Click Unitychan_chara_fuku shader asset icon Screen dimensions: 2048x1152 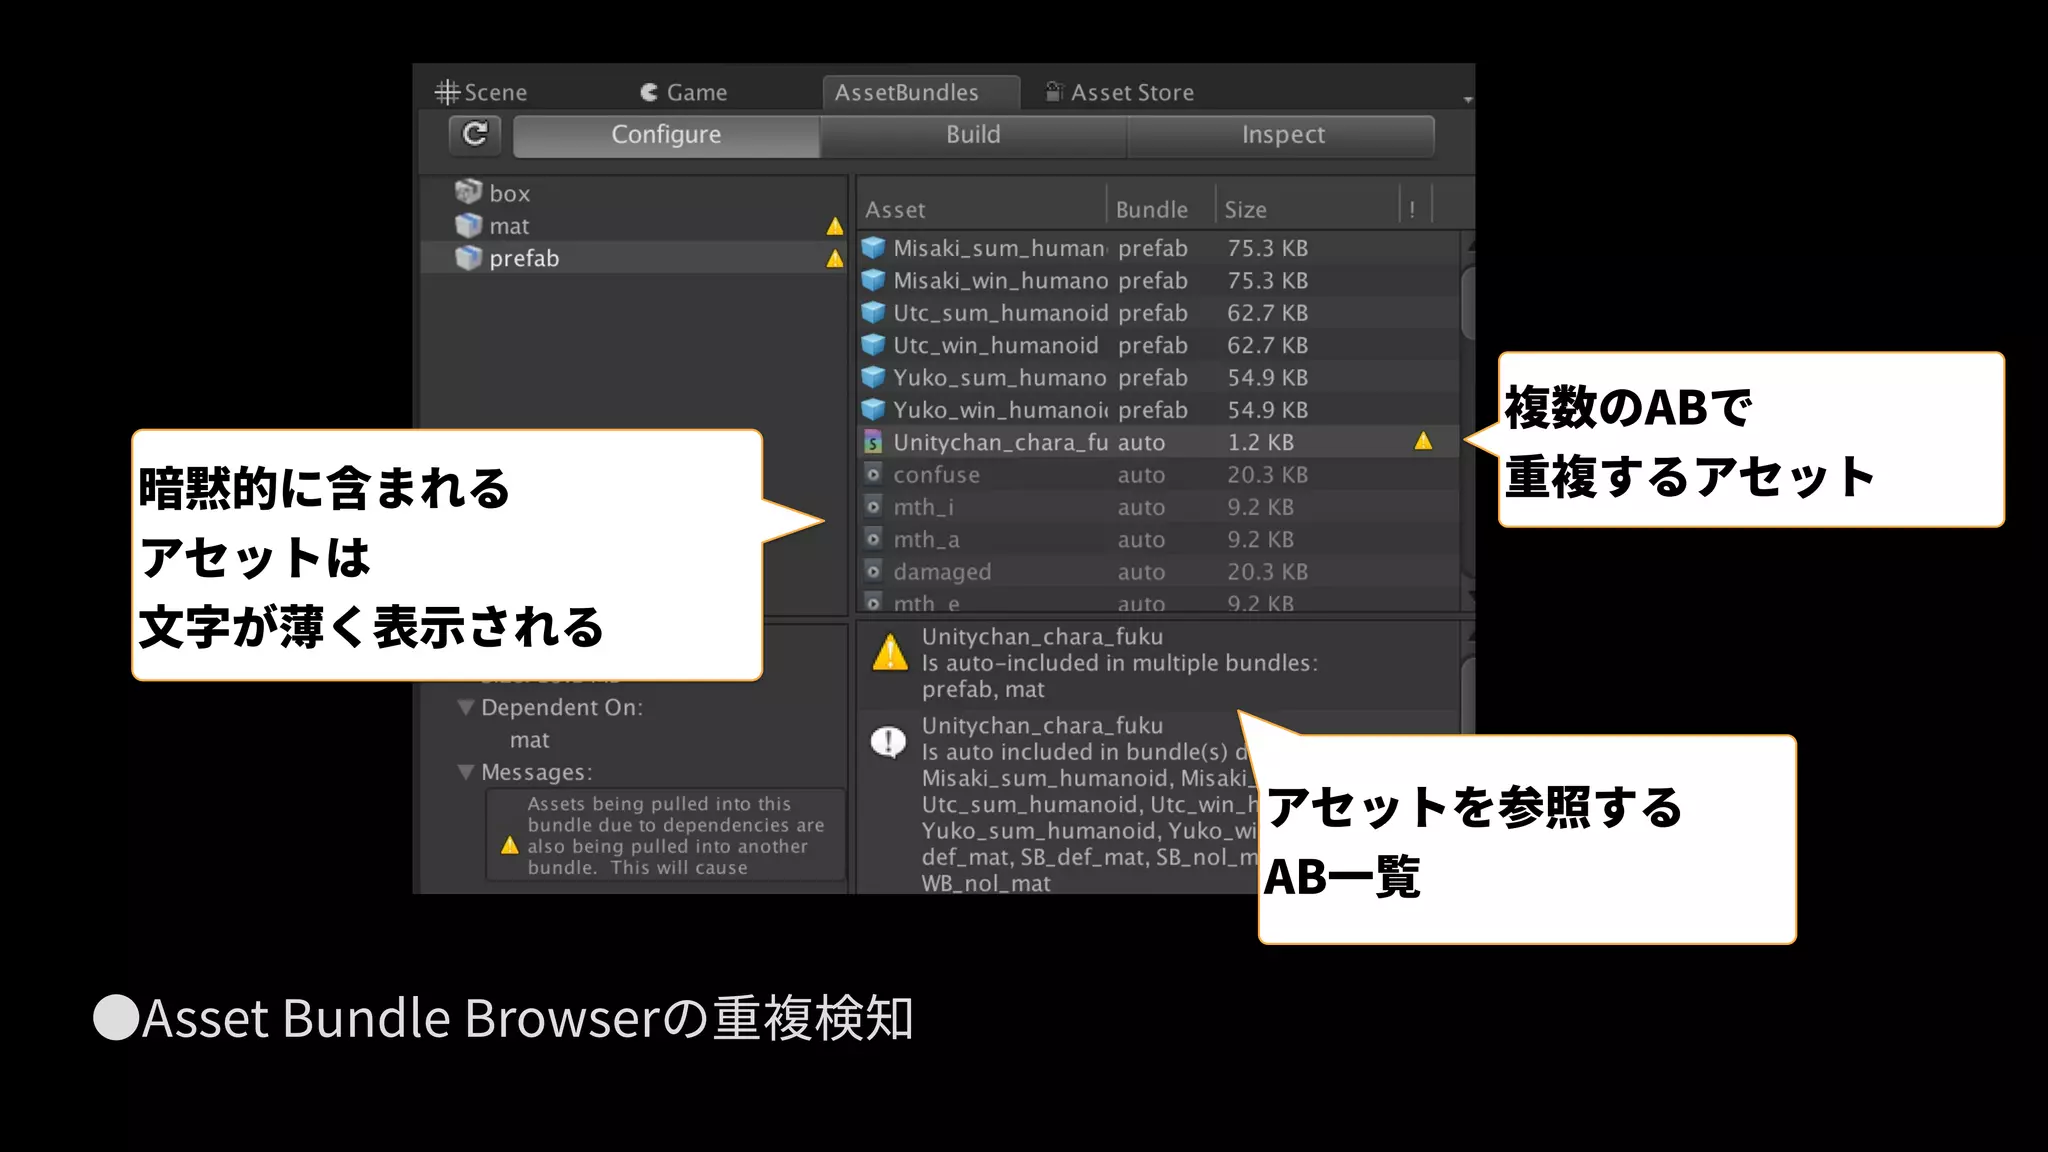coord(874,442)
